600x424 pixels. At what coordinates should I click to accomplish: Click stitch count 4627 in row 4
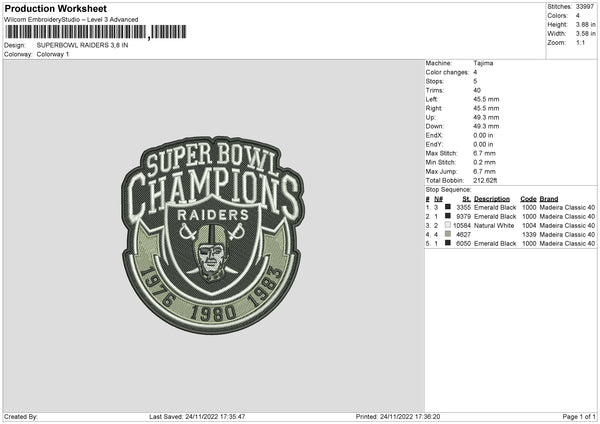click(x=463, y=235)
